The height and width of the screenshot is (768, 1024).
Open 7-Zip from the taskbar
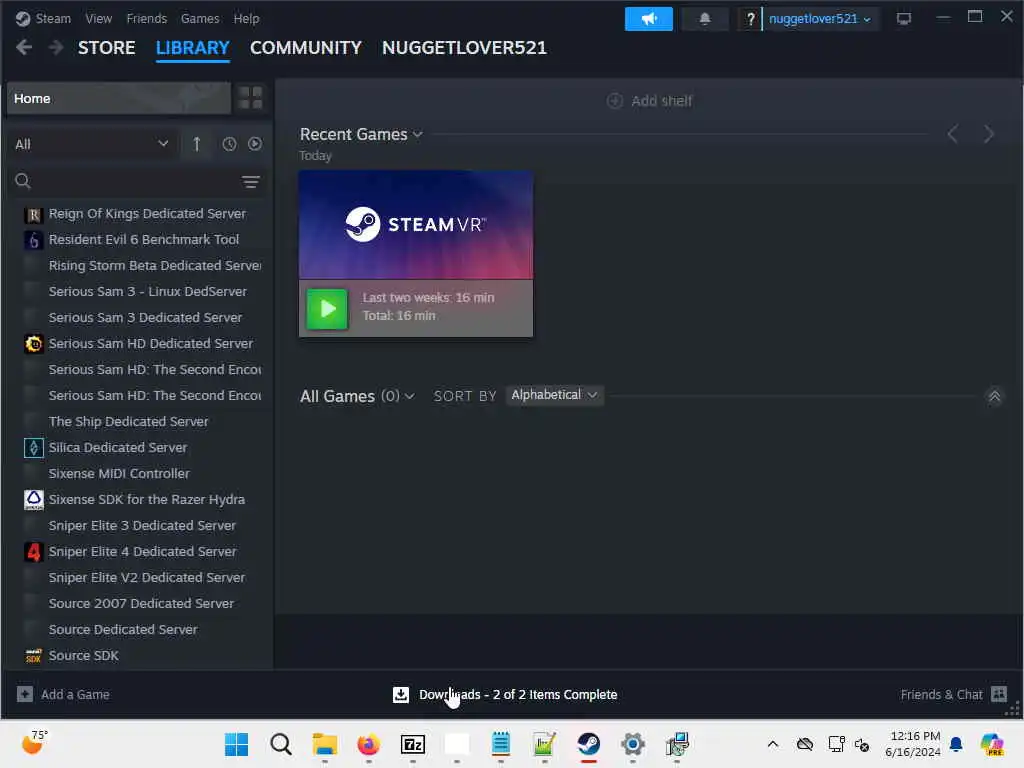coord(413,744)
